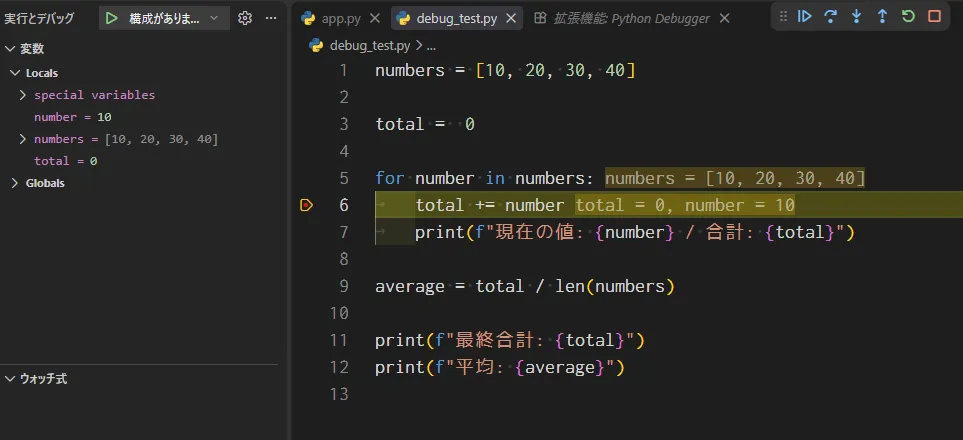Start debugging with the green play icon

pyautogui.click(x=111, y=18)
